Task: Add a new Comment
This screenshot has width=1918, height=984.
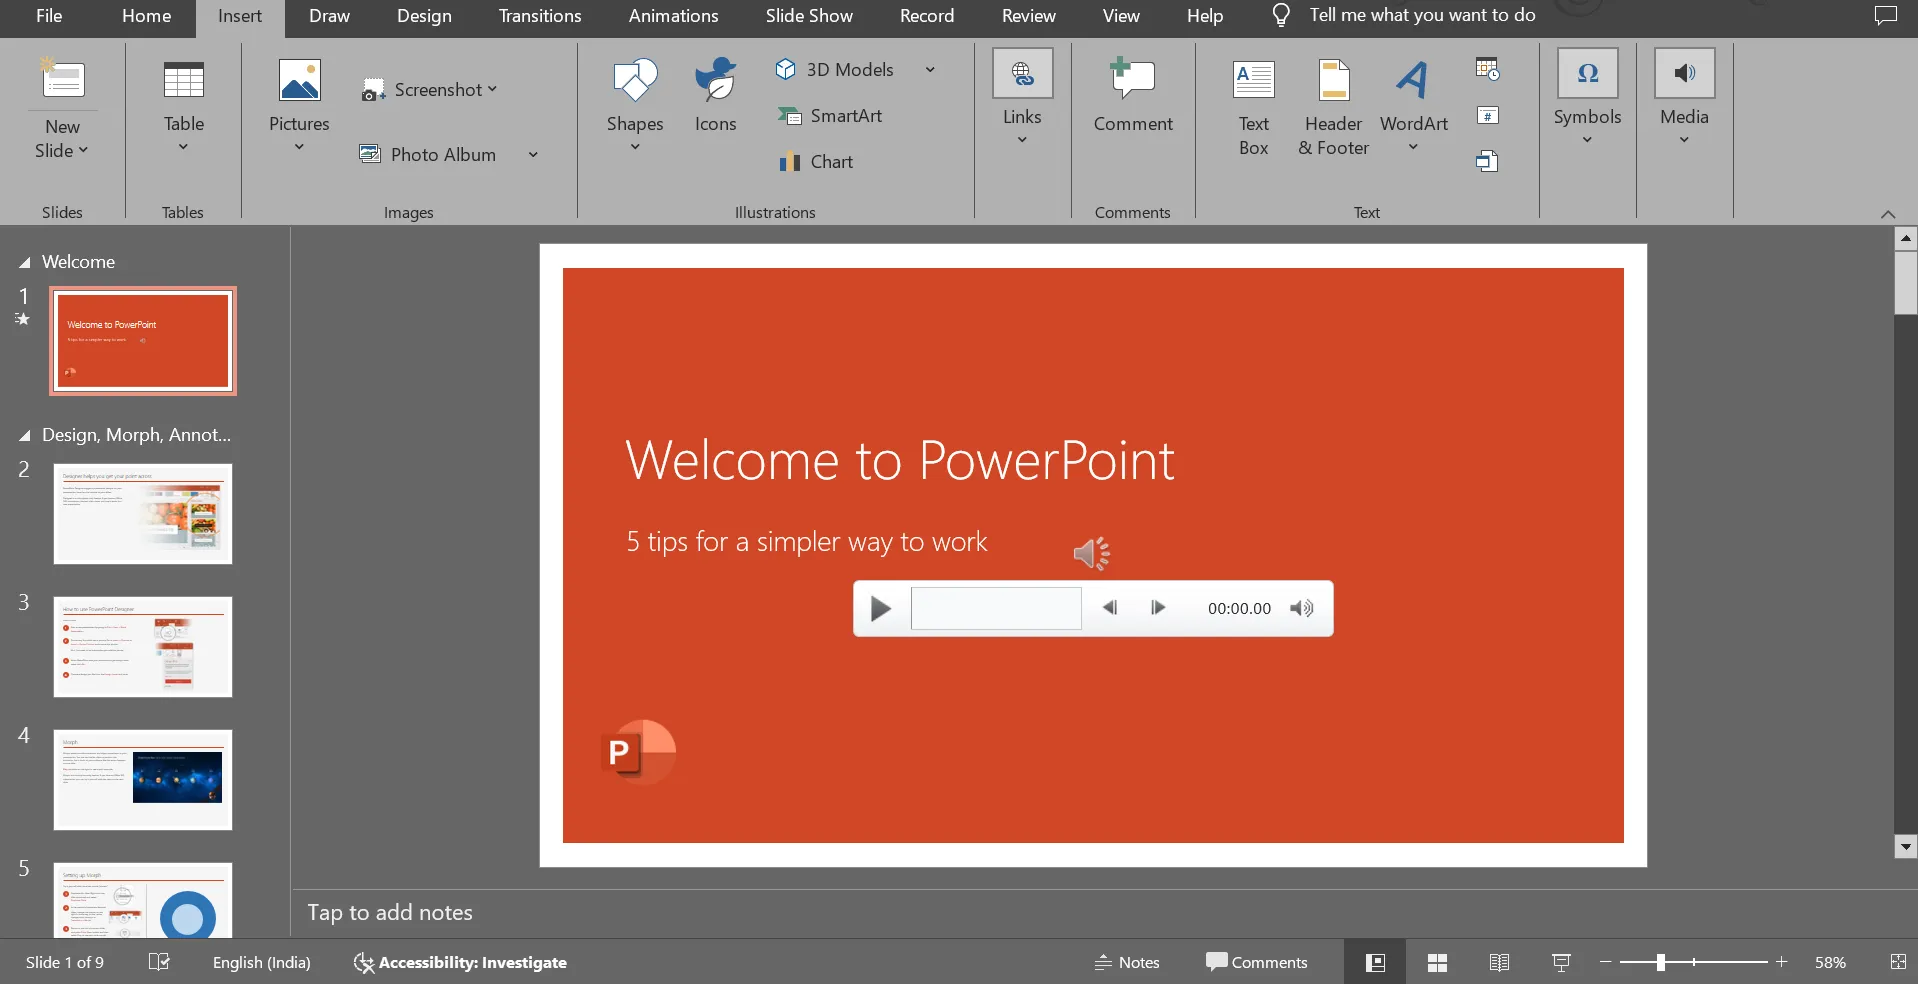Action: (x=1133, y=96)
